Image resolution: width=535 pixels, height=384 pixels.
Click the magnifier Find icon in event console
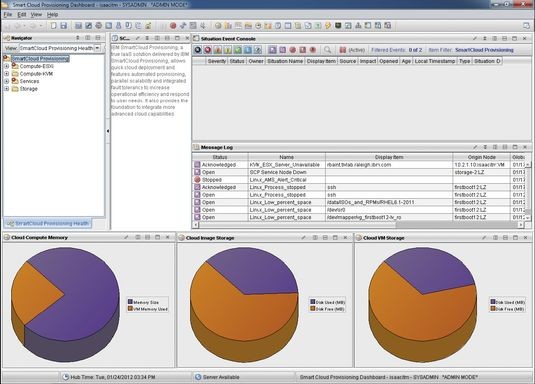coord(328,50)
